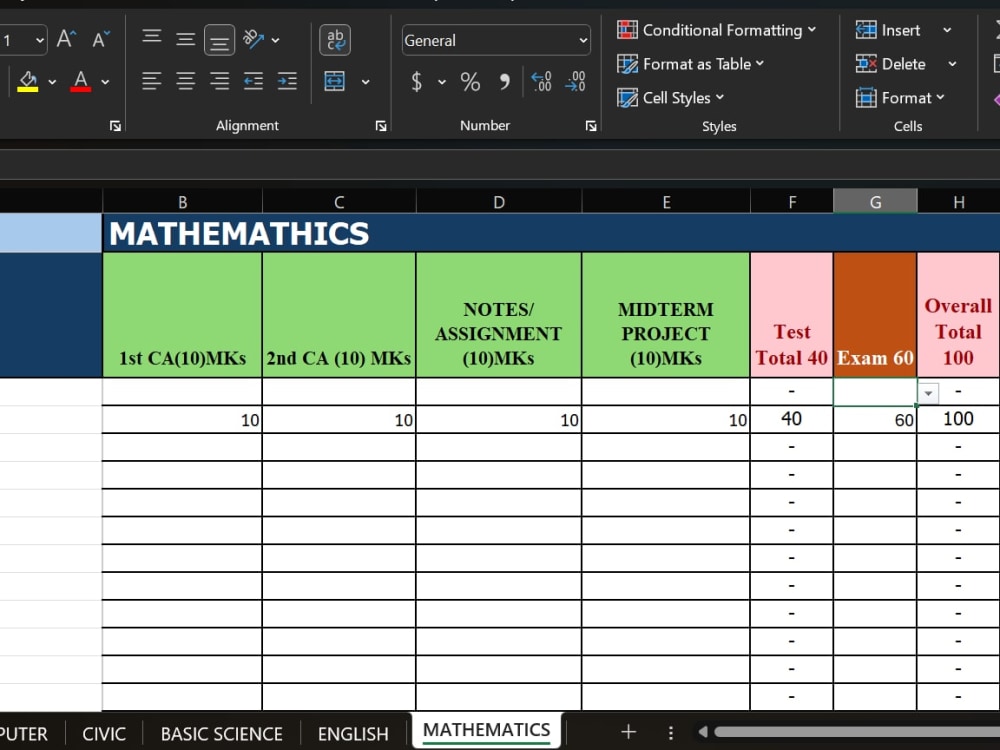The width and height of the screenshot is (1000, 750).
Task: Select column C header
Action: tap(339, 202)
